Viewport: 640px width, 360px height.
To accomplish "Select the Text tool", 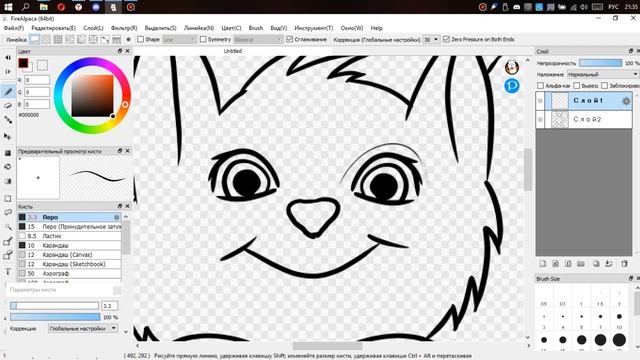I will click(x=8, y=271).
